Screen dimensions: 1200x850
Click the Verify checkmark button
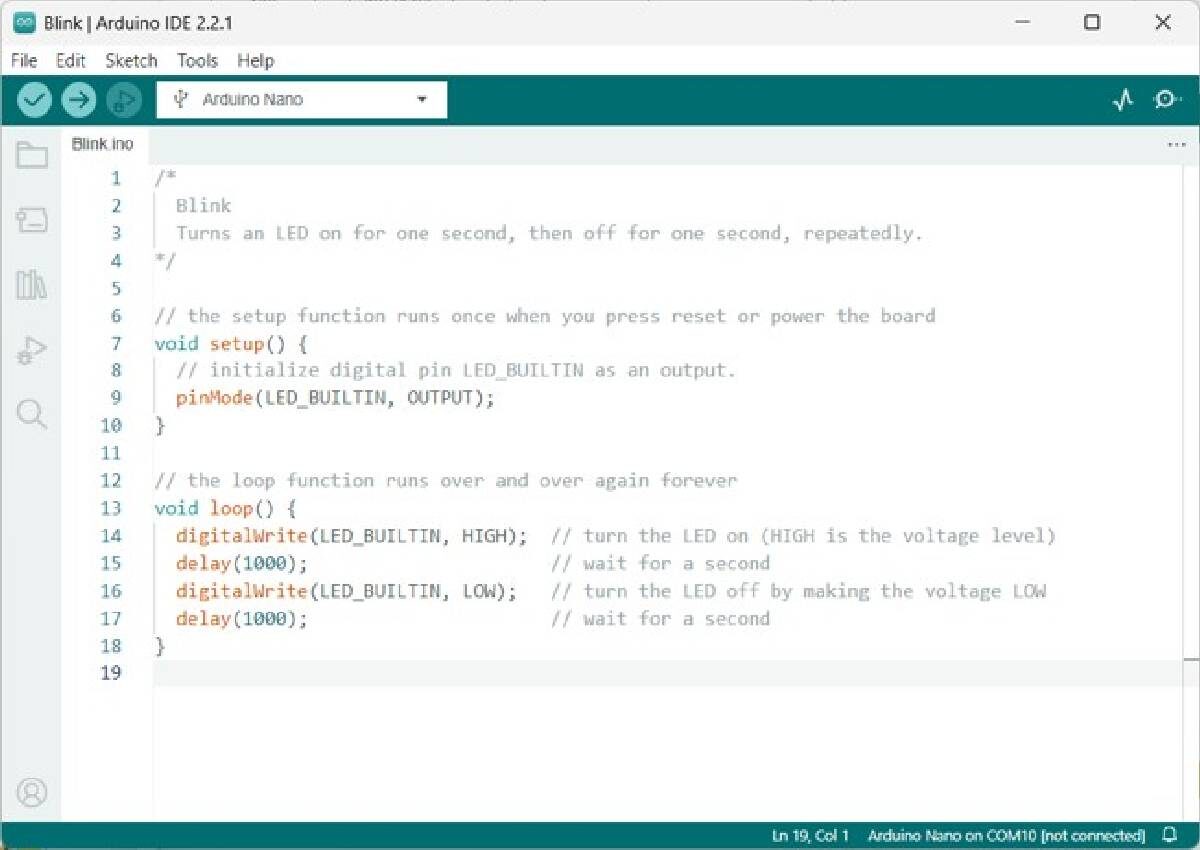coord(34,99)
